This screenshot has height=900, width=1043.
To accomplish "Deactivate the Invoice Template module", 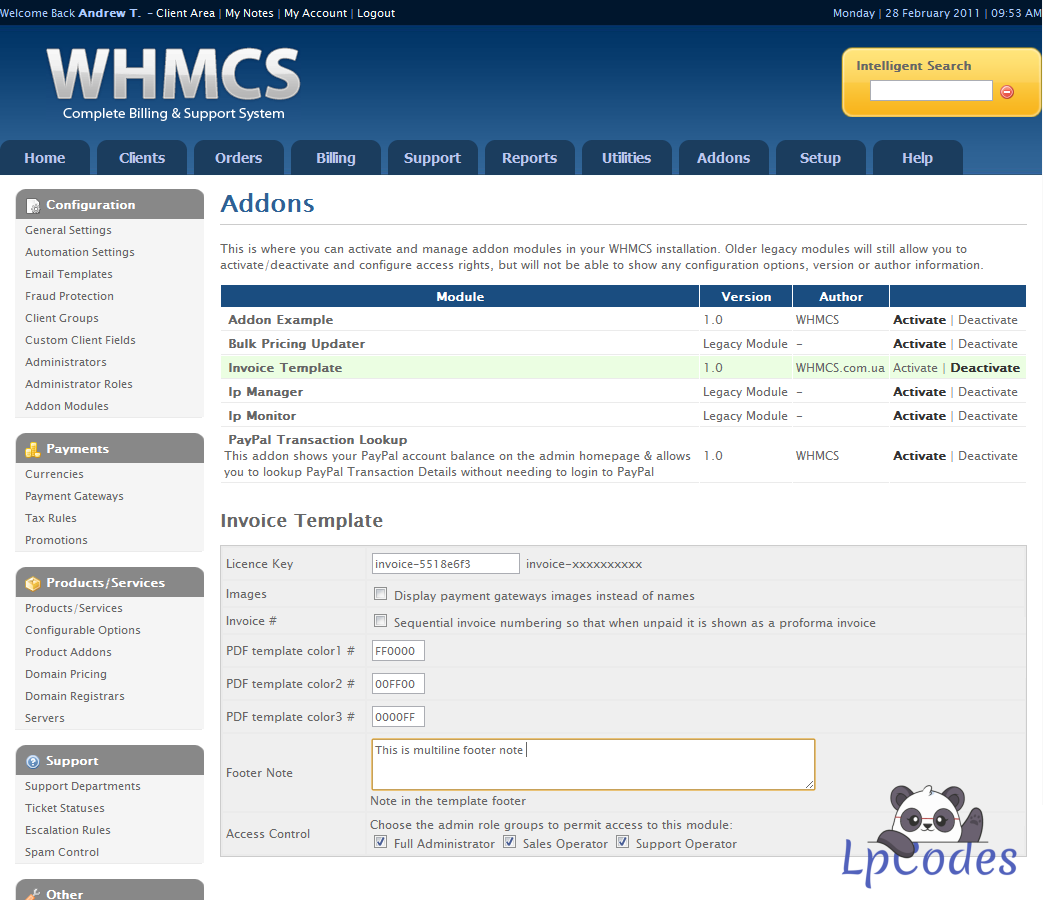I will (x=984, y=368).
